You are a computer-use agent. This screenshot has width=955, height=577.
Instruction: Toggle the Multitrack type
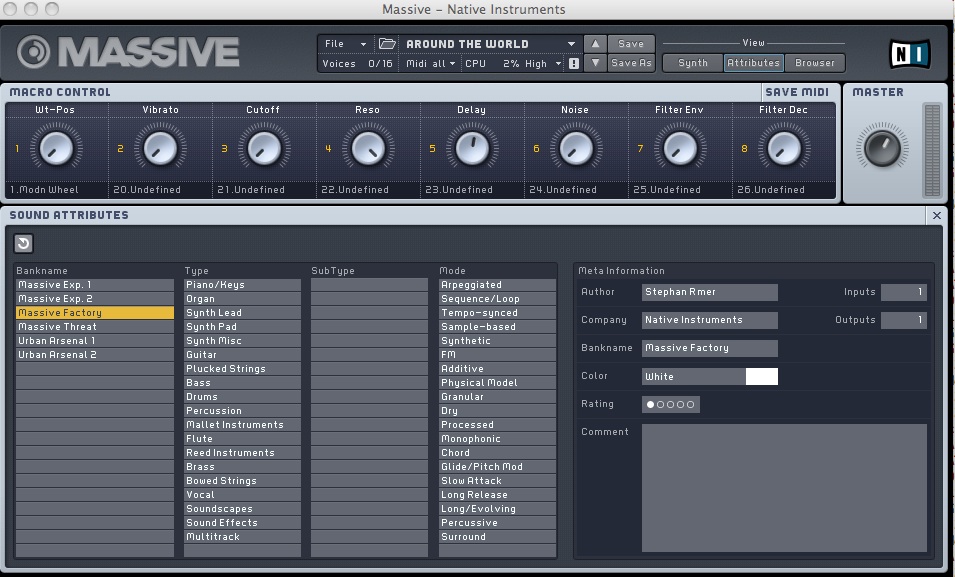pos(242,537)
